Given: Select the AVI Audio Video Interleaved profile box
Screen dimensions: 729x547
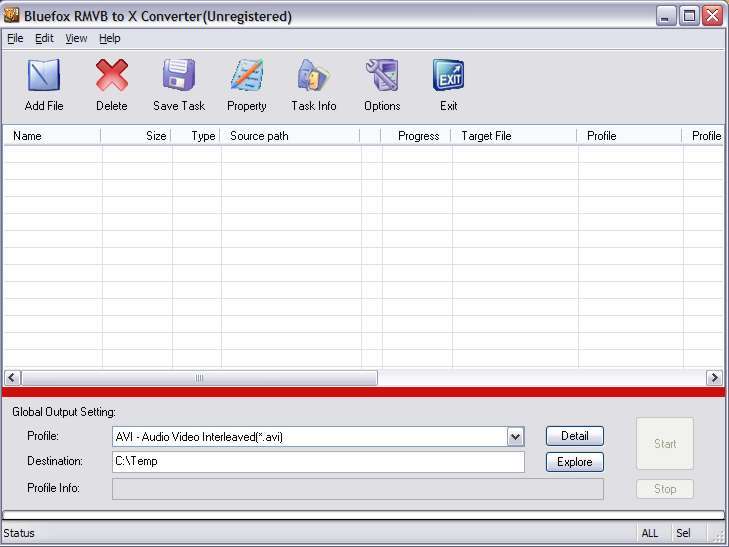Looking at the screenshot, I should coord(318,437).
